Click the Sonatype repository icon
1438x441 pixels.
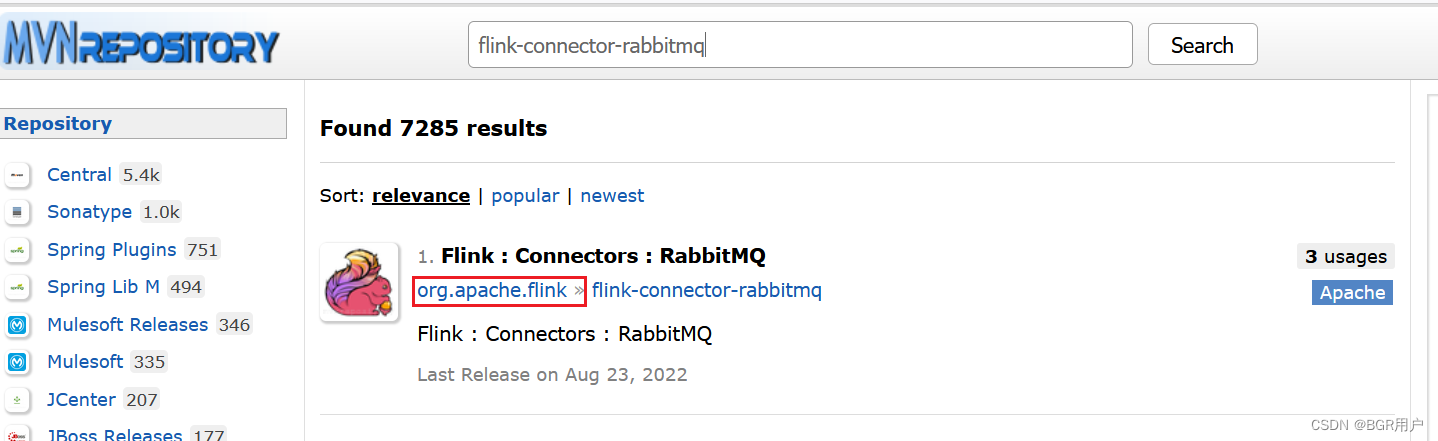(17, 212)
